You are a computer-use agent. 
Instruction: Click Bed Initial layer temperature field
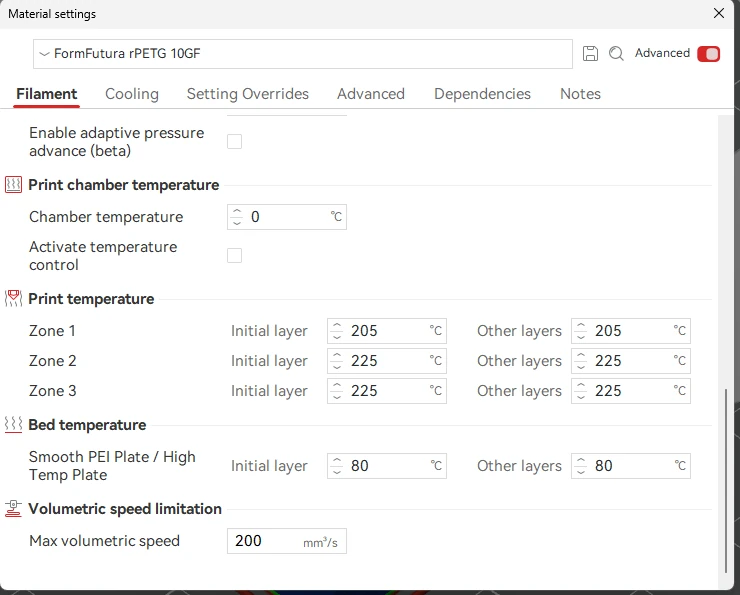[x=387, y=466]
